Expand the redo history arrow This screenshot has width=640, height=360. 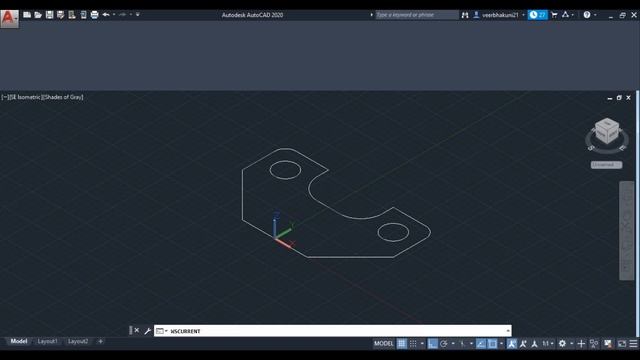click(131, 15)
